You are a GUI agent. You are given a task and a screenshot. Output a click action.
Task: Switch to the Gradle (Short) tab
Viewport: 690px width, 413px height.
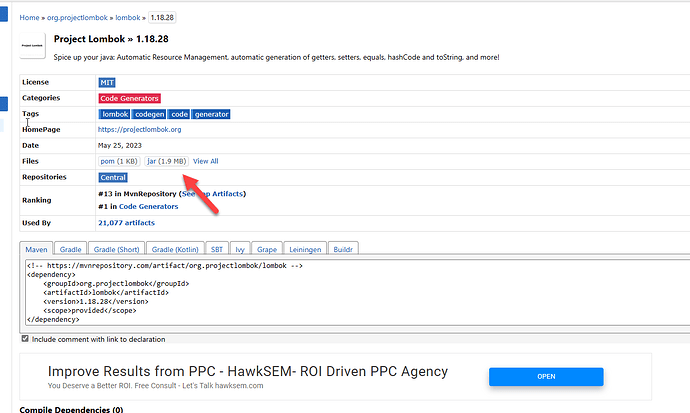pos(116,249)
